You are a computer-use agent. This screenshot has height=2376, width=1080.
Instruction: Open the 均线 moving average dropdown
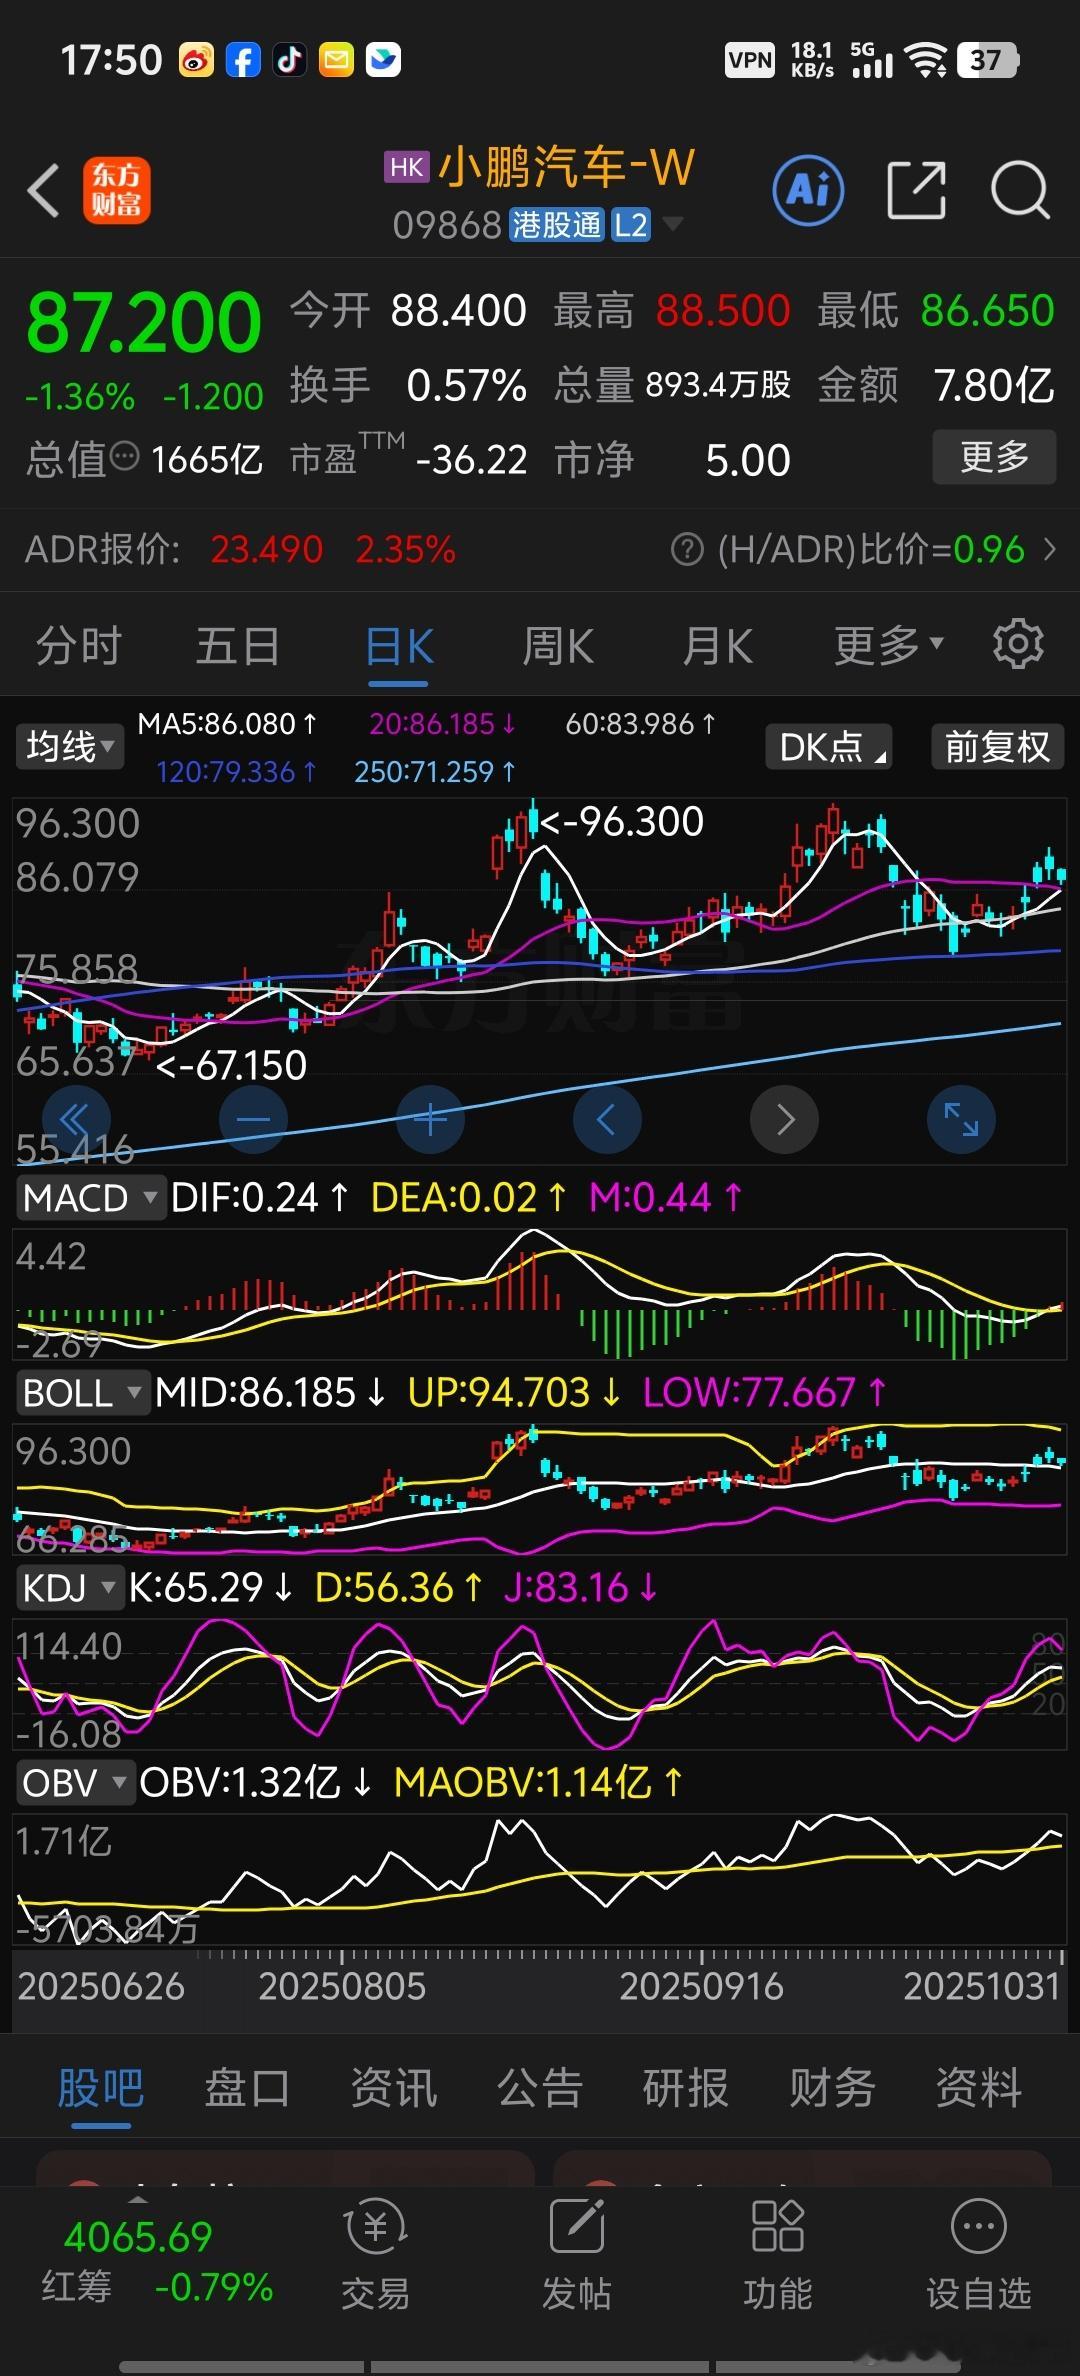70,747
